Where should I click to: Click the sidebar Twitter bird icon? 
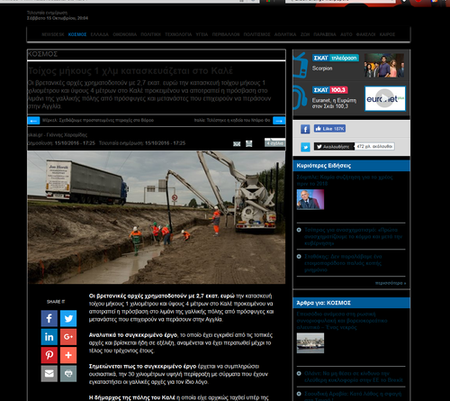coord(305,147)
